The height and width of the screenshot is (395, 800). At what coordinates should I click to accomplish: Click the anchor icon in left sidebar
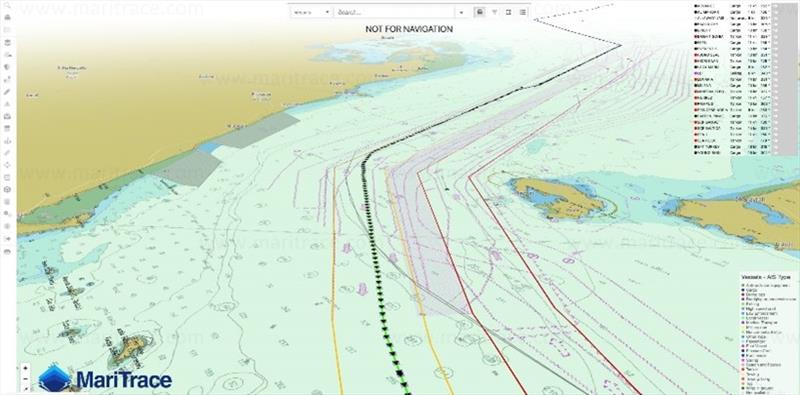coord(7,141)
